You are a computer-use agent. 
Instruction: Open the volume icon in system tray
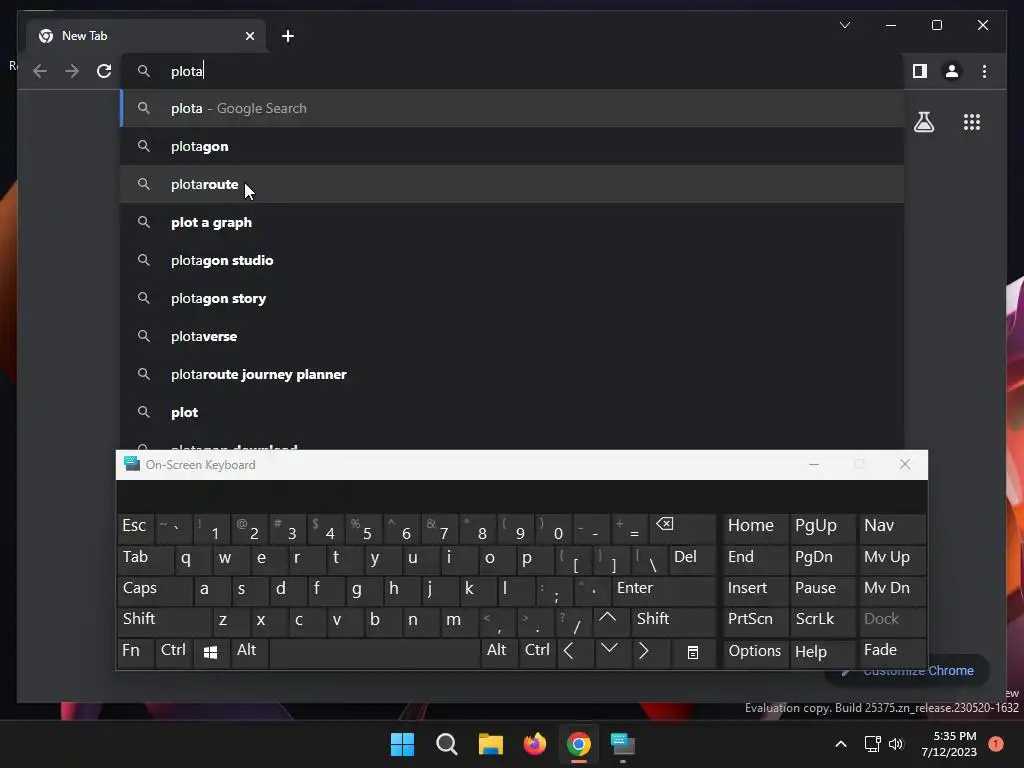(896, 744)
